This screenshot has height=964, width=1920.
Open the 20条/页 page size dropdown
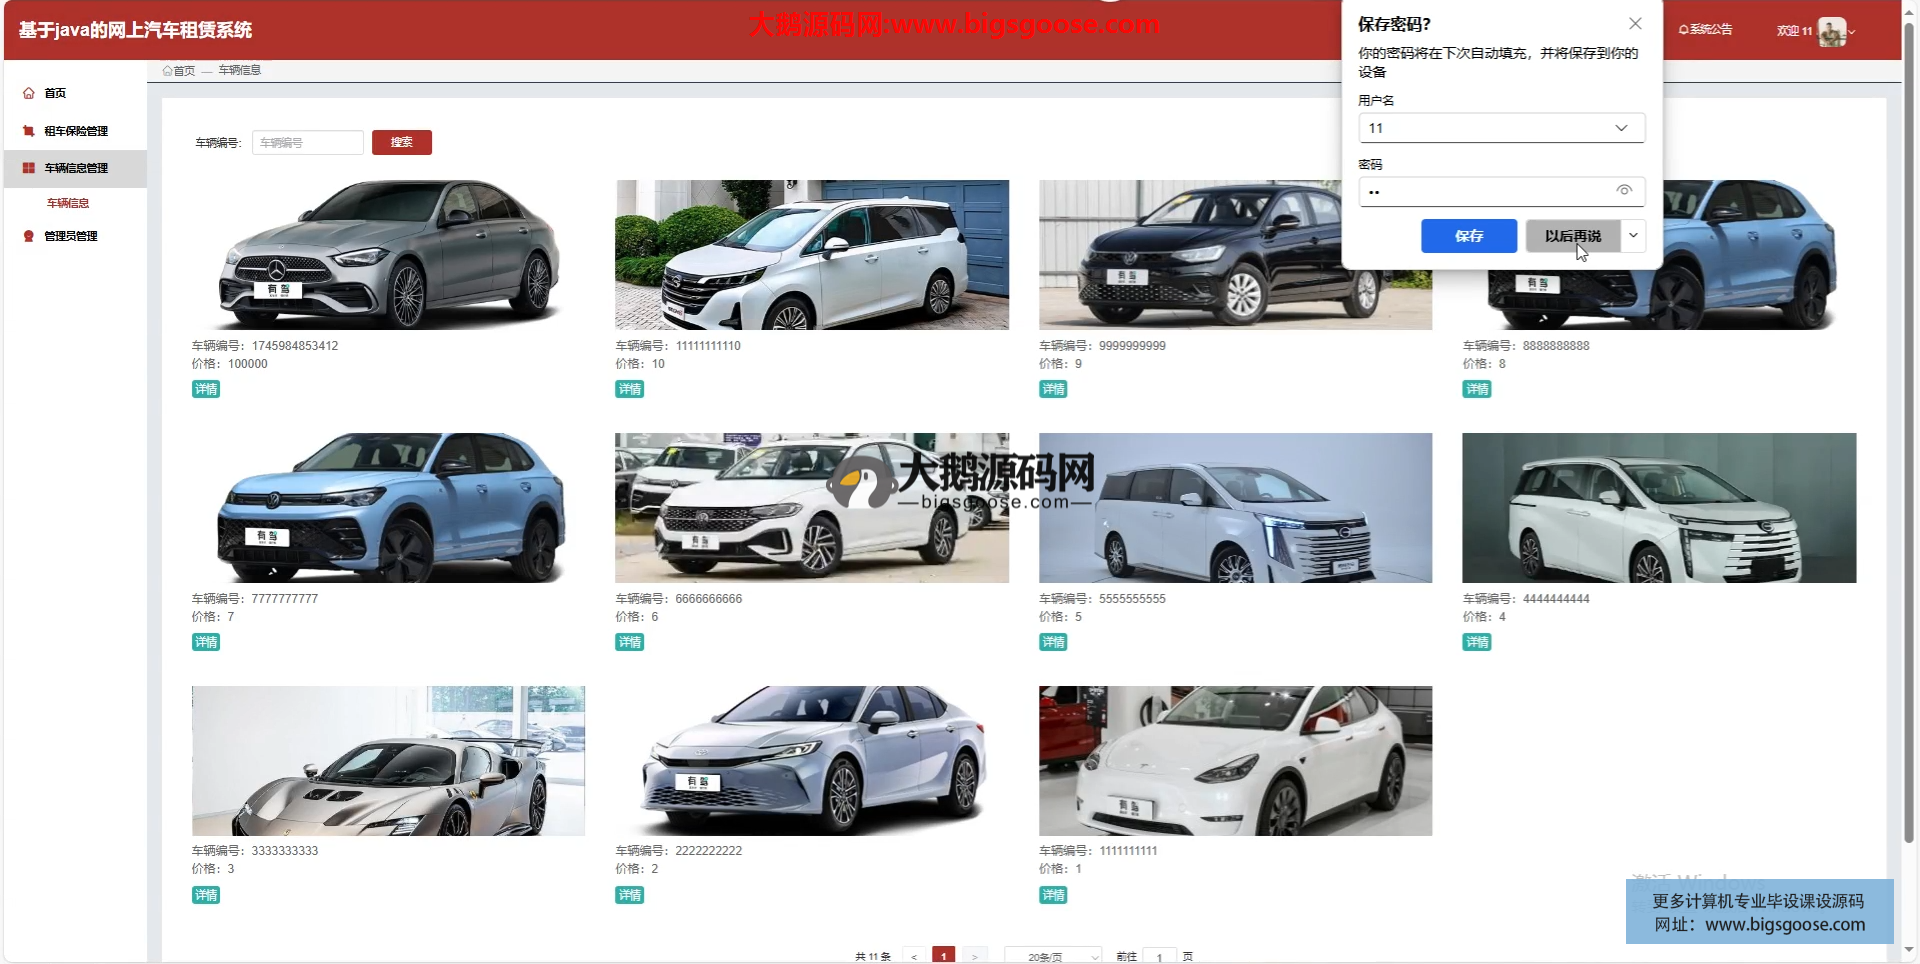(x=1052, y=956)
